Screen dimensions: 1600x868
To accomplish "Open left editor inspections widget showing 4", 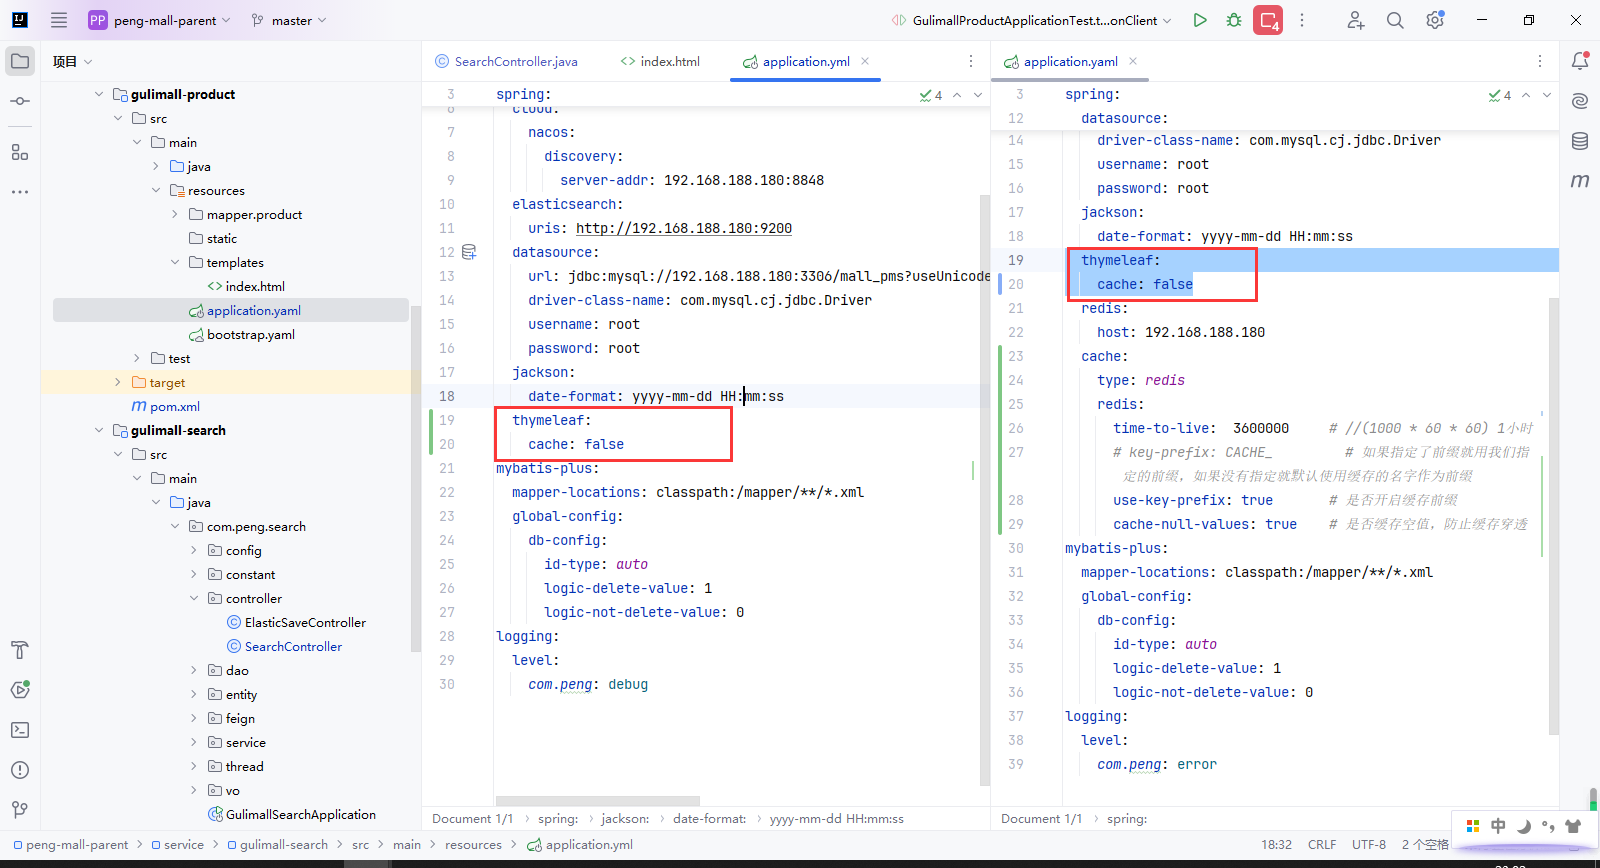I will pos(931,95).
